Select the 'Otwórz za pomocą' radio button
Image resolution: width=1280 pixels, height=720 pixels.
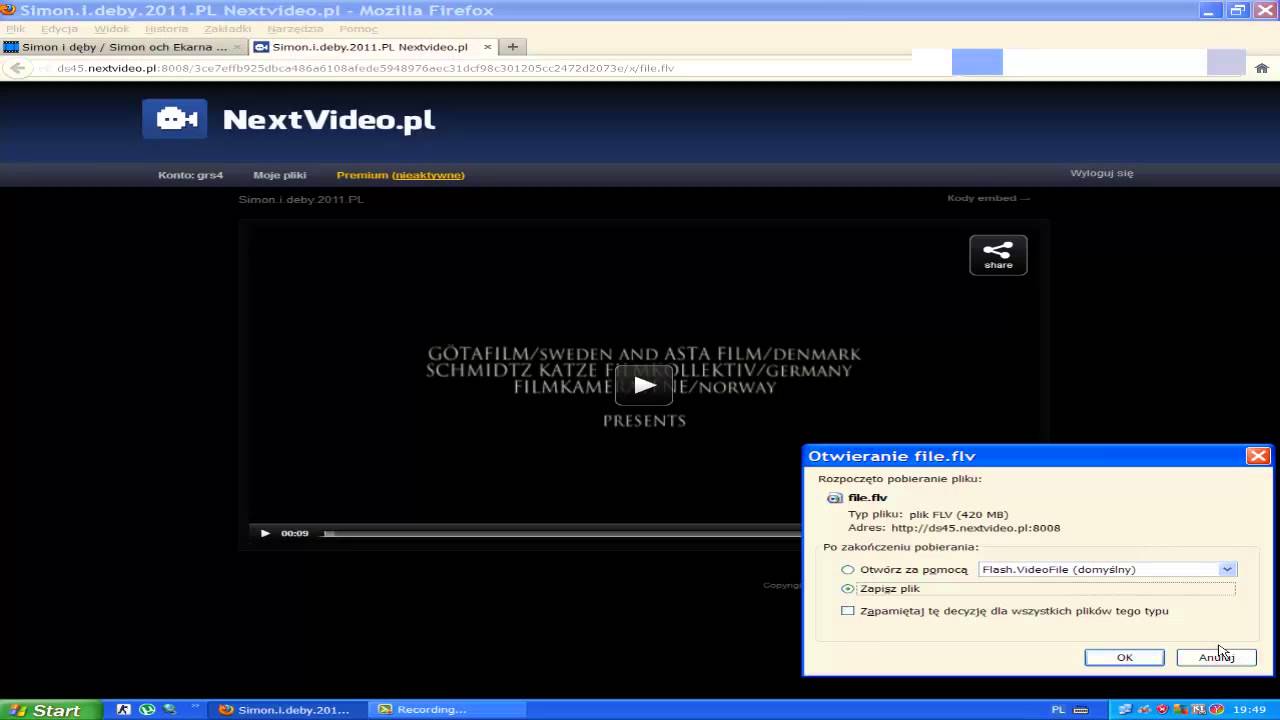tap(848, 569)
